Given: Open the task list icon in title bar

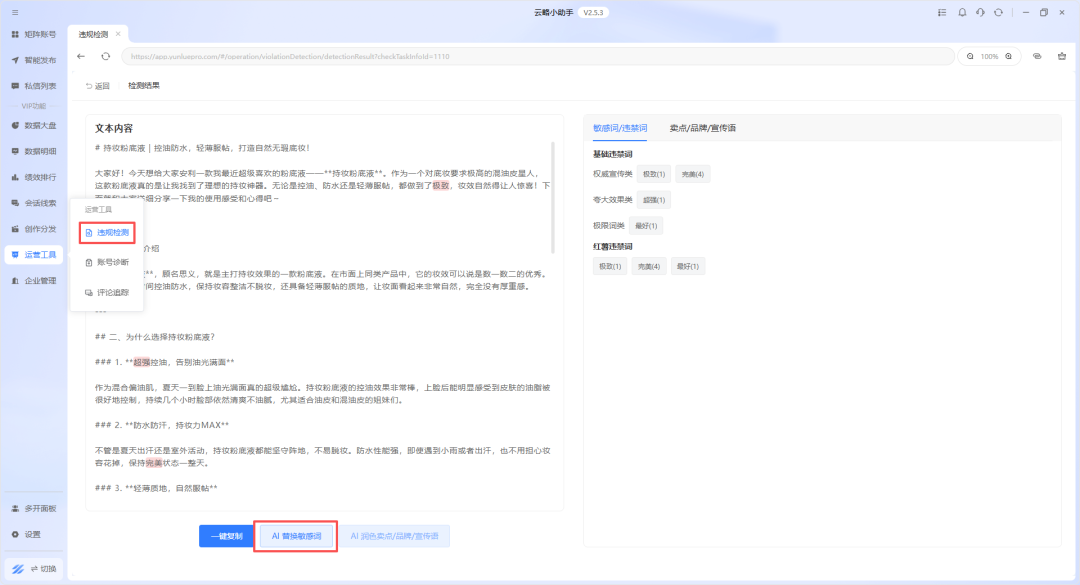Looking at the screenshot, I should pos(942,13).
